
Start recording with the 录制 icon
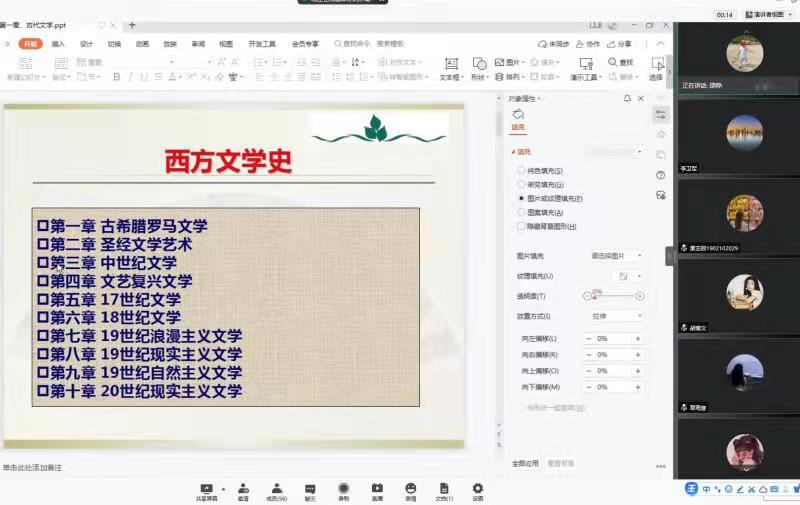[x=343, y=489]
